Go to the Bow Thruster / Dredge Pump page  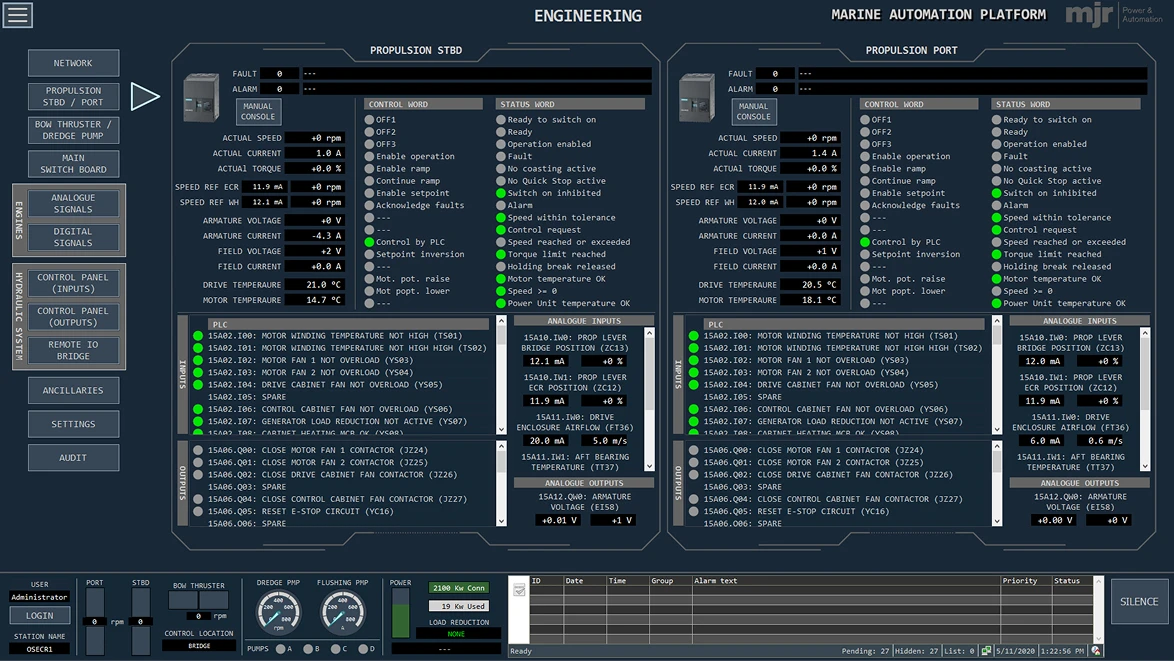click(x=73, y=130)
